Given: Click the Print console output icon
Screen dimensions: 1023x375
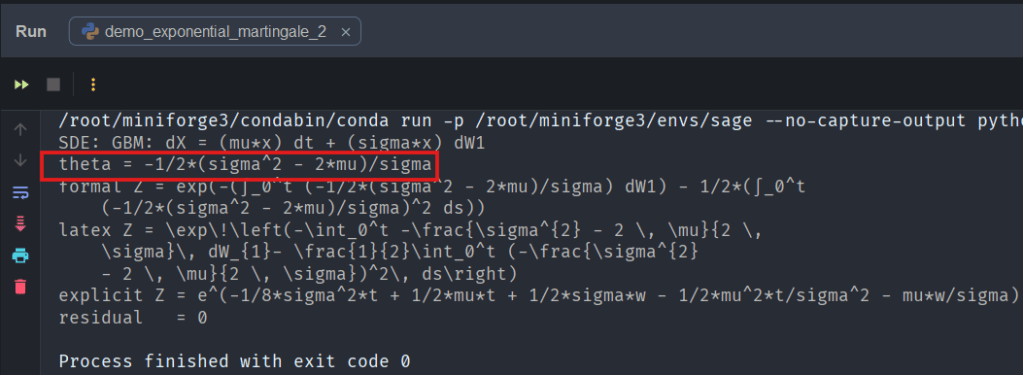Looking at the screenshot, I should click(20, 255).
